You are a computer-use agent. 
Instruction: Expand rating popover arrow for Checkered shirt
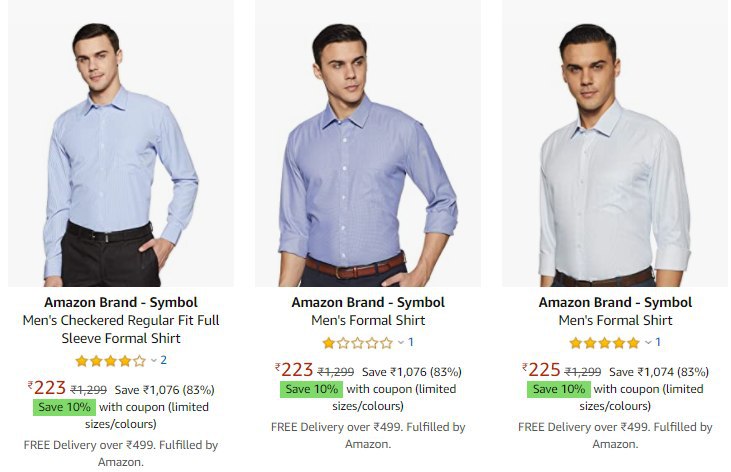tap(153, 361)
